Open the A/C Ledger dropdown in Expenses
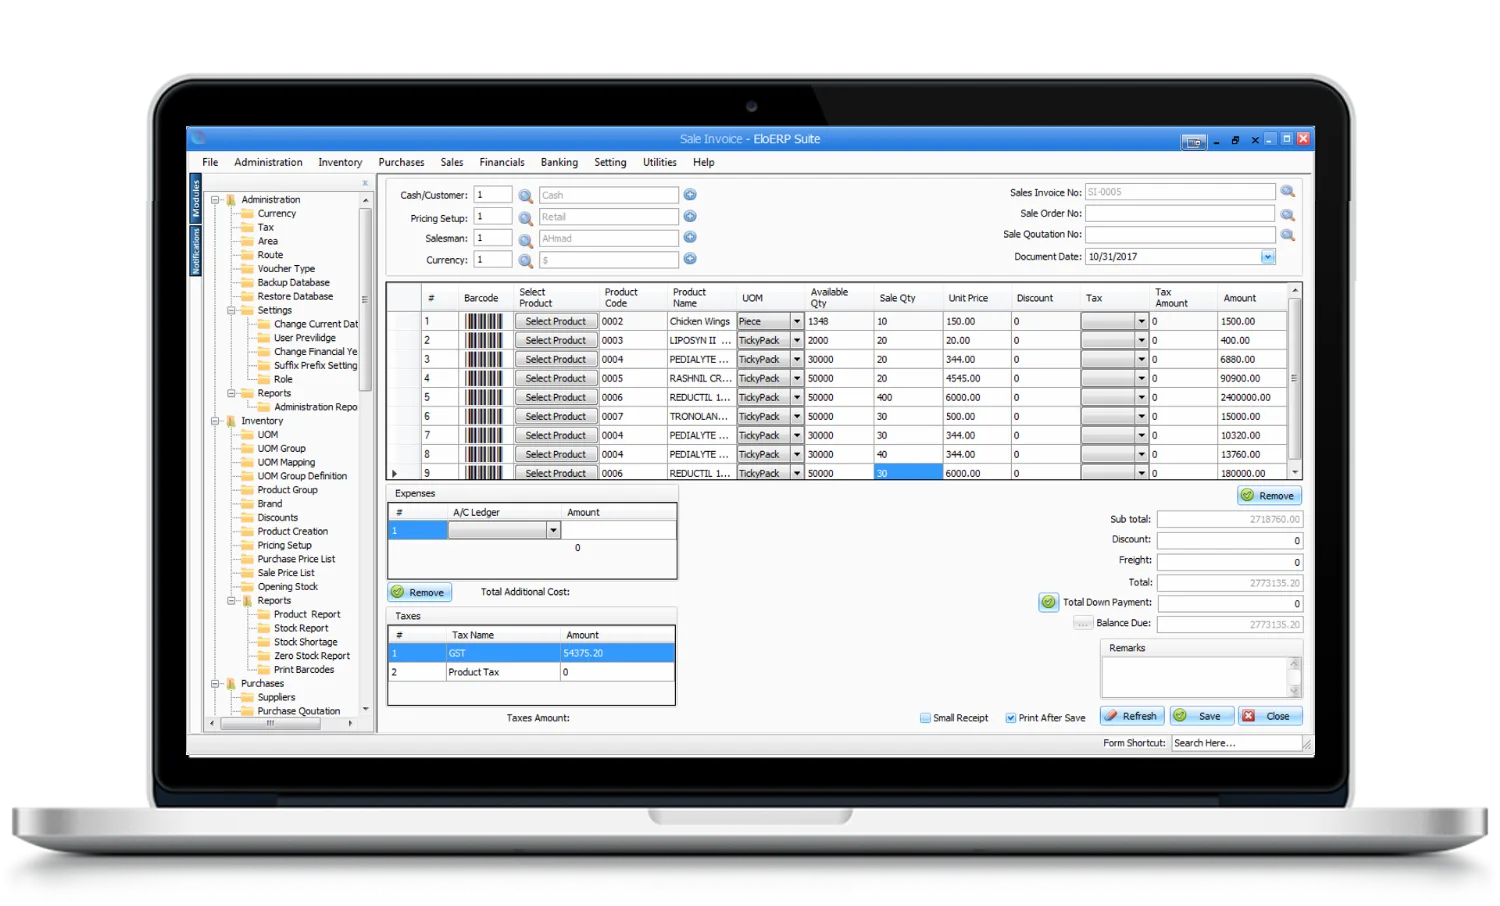 point(553,531)
